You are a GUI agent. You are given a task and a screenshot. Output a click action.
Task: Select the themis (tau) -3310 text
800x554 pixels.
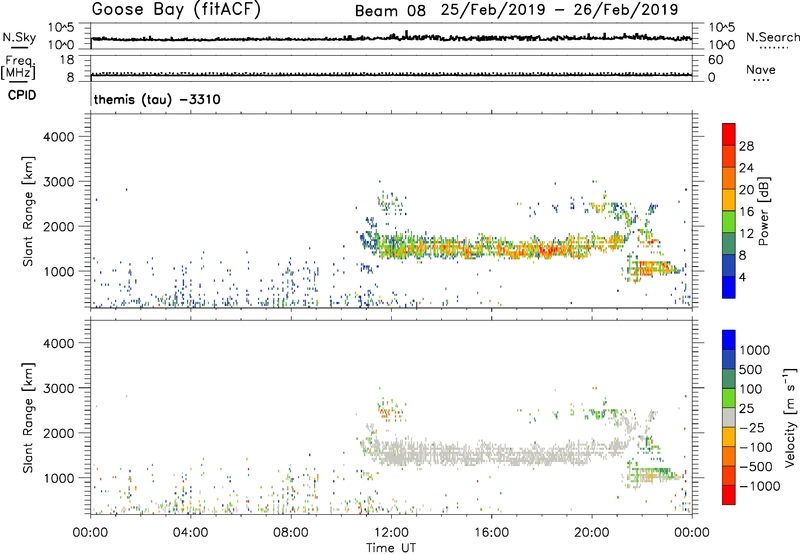(157, 99)
